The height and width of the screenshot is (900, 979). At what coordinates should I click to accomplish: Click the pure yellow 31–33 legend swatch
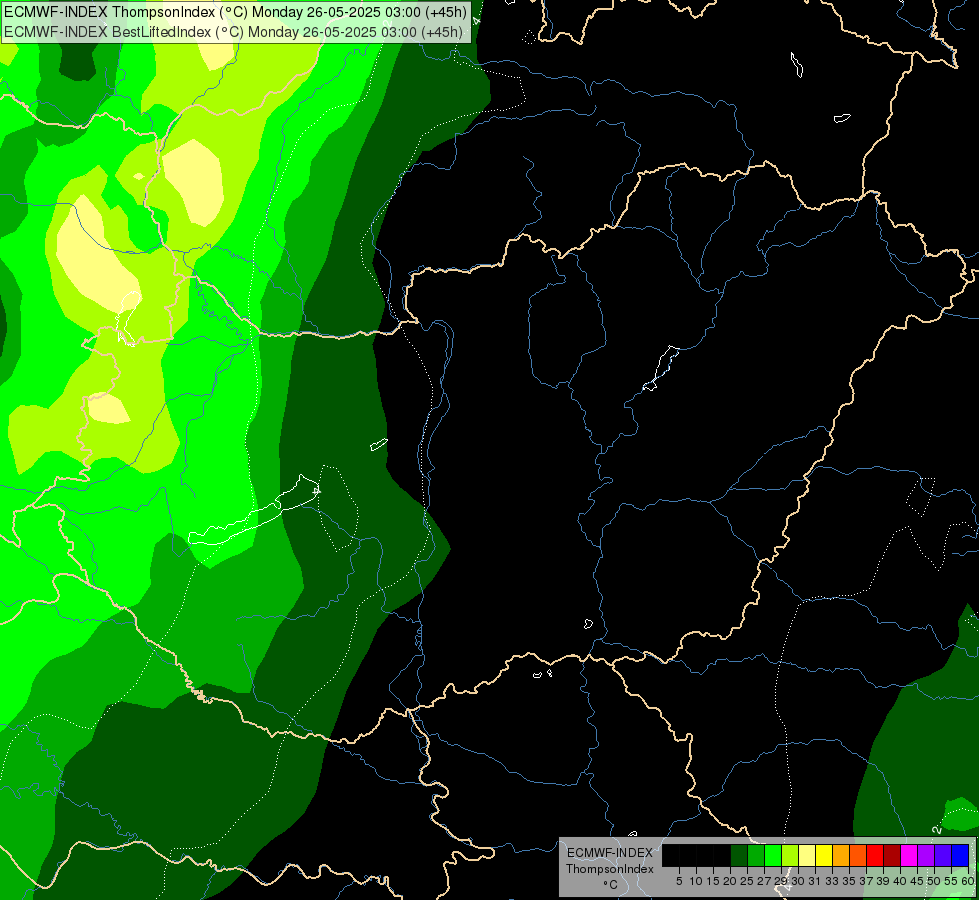[824, 855]
